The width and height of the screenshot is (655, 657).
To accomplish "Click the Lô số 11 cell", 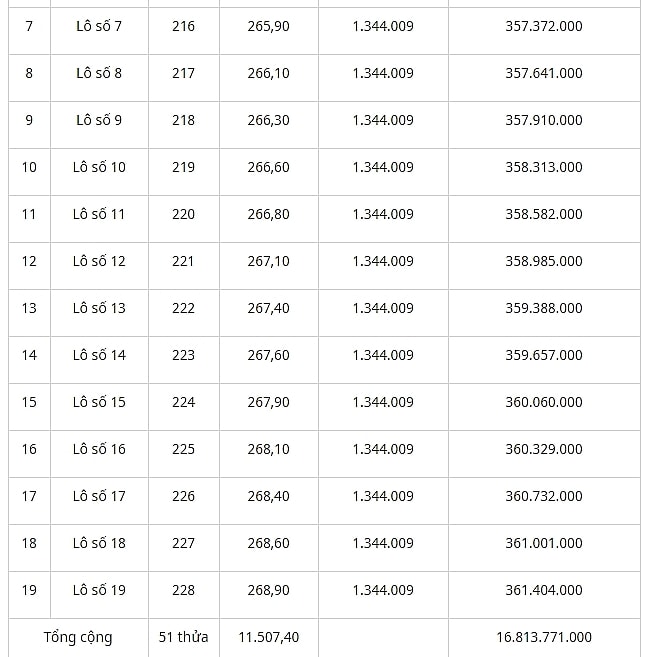I will tap(99, 214).
